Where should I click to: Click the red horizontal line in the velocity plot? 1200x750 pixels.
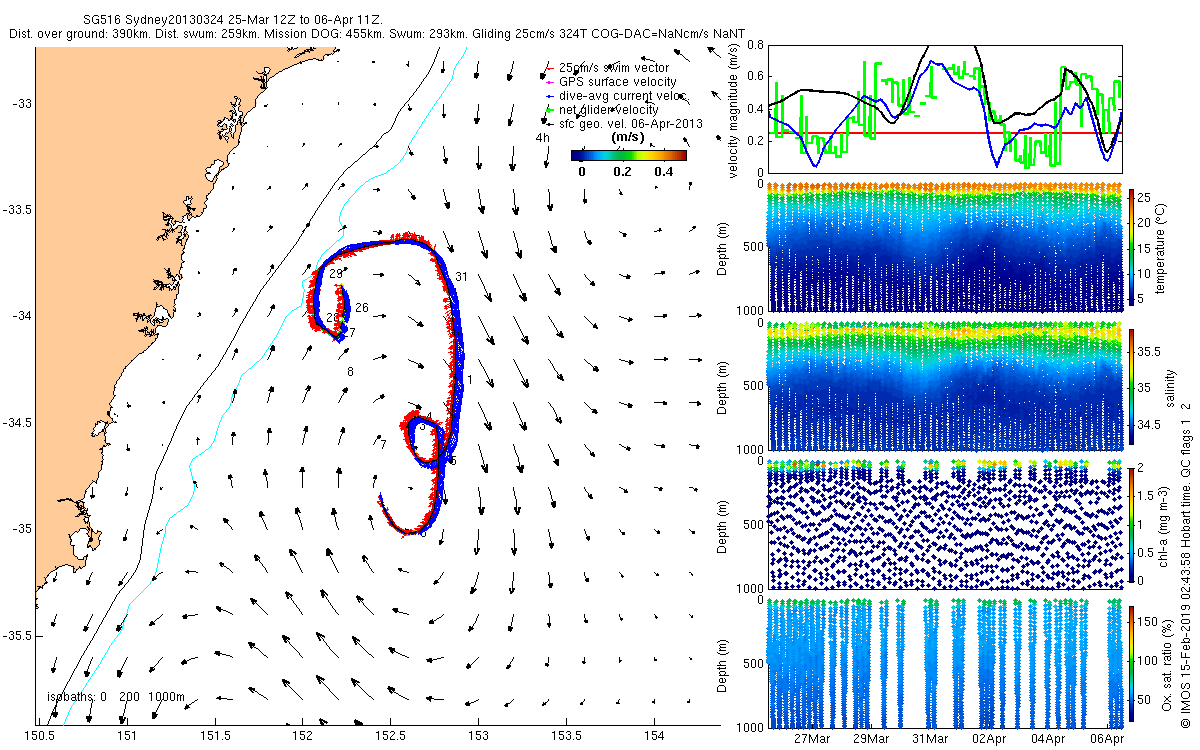click(945, 133)
